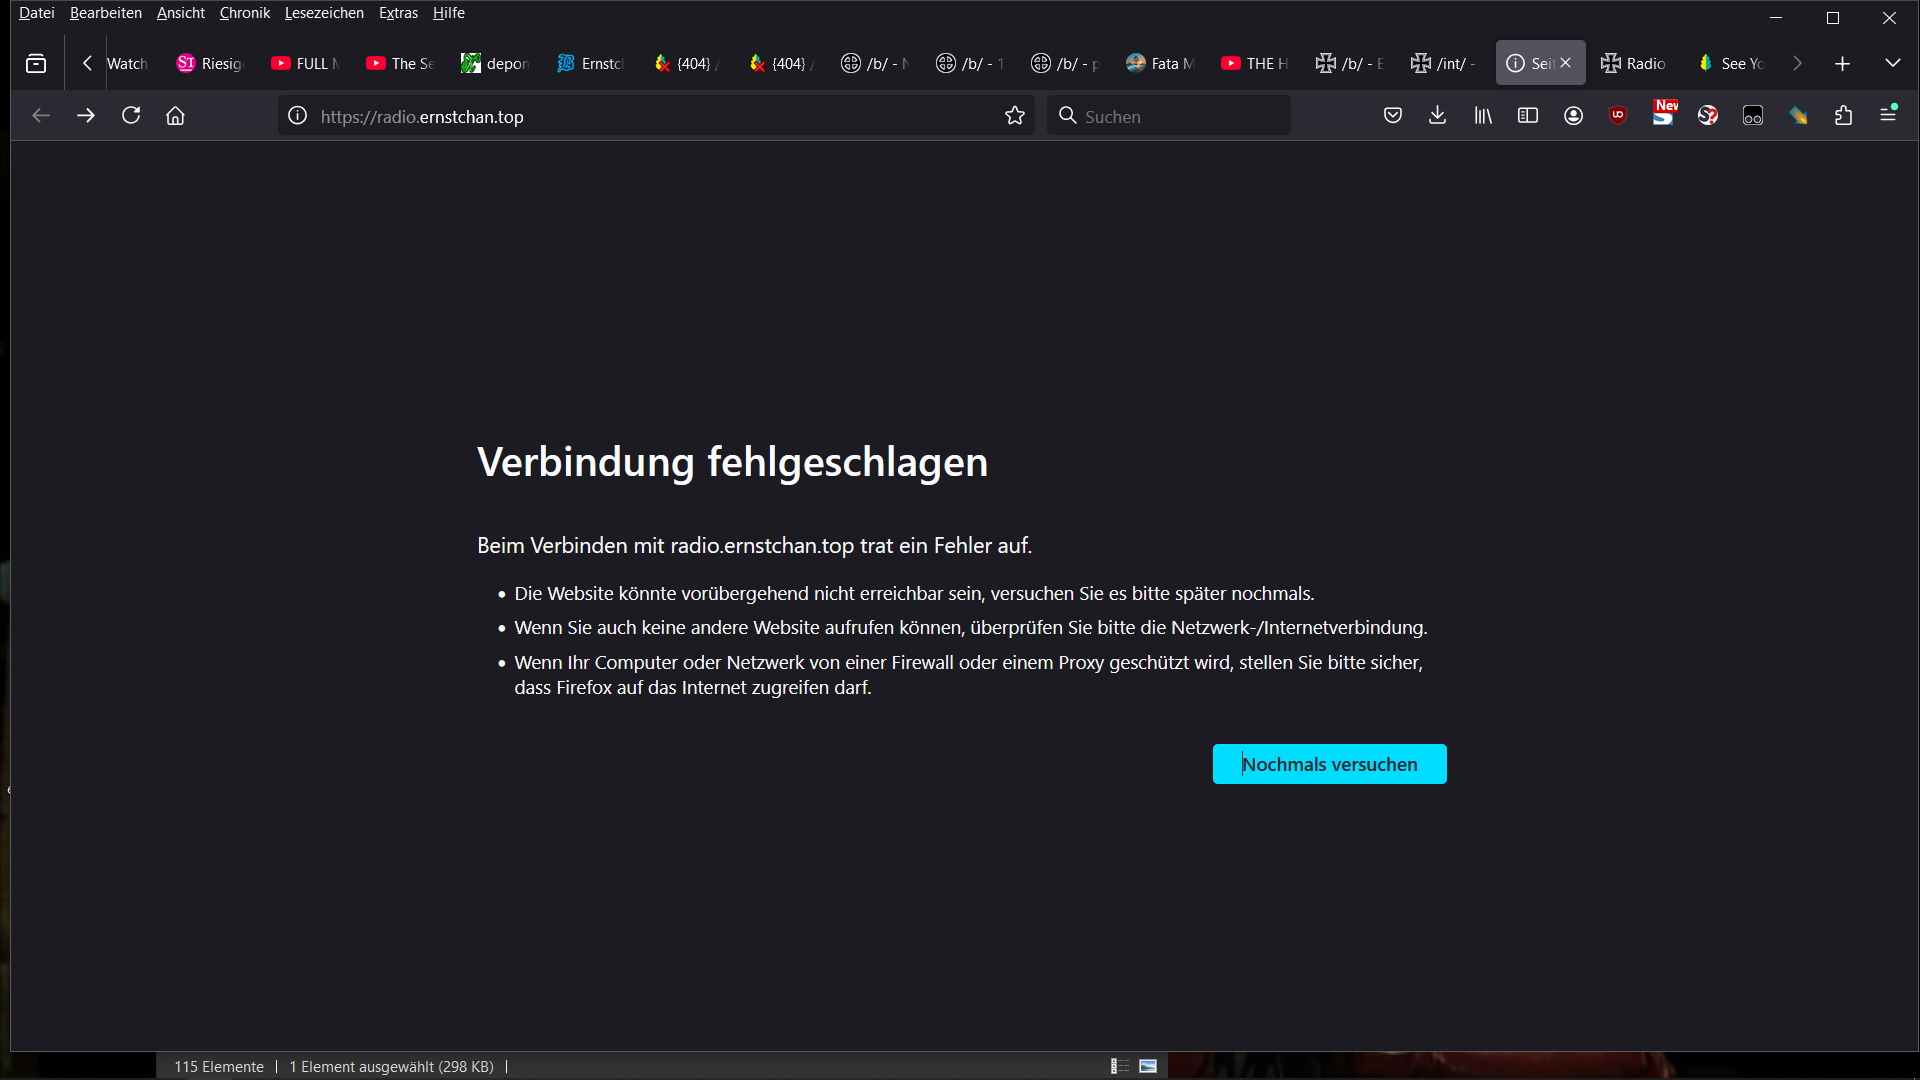Open the Pocket save icon

tap(1392, 116)
